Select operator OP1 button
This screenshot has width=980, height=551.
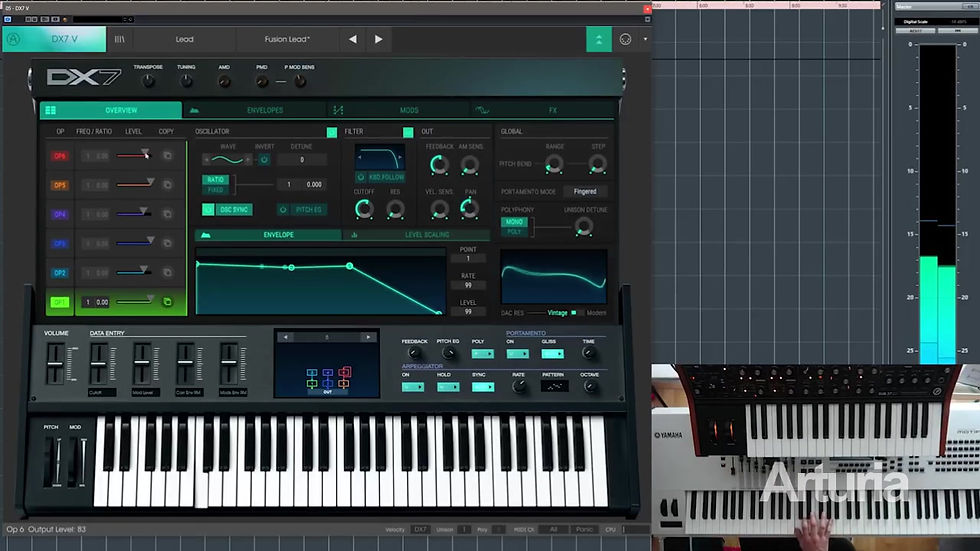tap(60, 302)
